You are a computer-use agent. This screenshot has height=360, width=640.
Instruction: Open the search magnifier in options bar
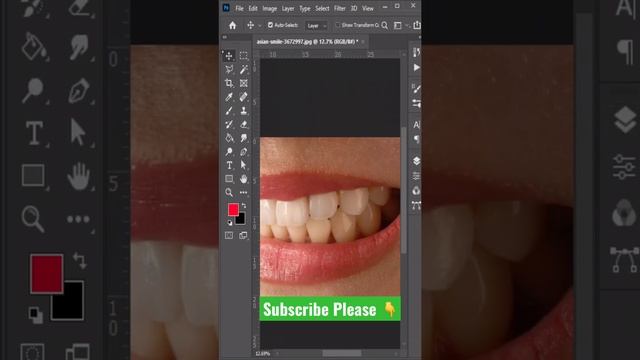(x=385, y=25)
